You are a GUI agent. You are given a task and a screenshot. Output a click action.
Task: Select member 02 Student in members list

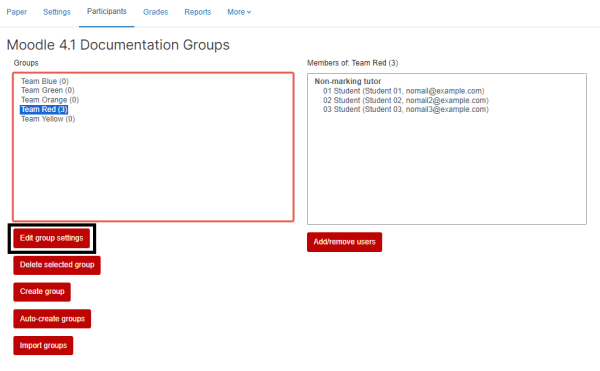(x=406, y=100)
